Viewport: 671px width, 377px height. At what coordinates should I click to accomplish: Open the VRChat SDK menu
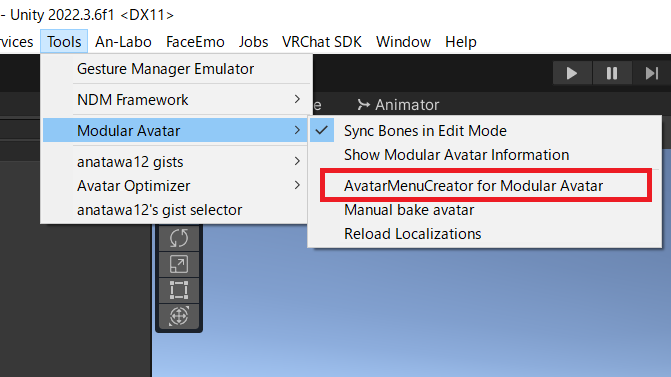(x=322, y=42)
